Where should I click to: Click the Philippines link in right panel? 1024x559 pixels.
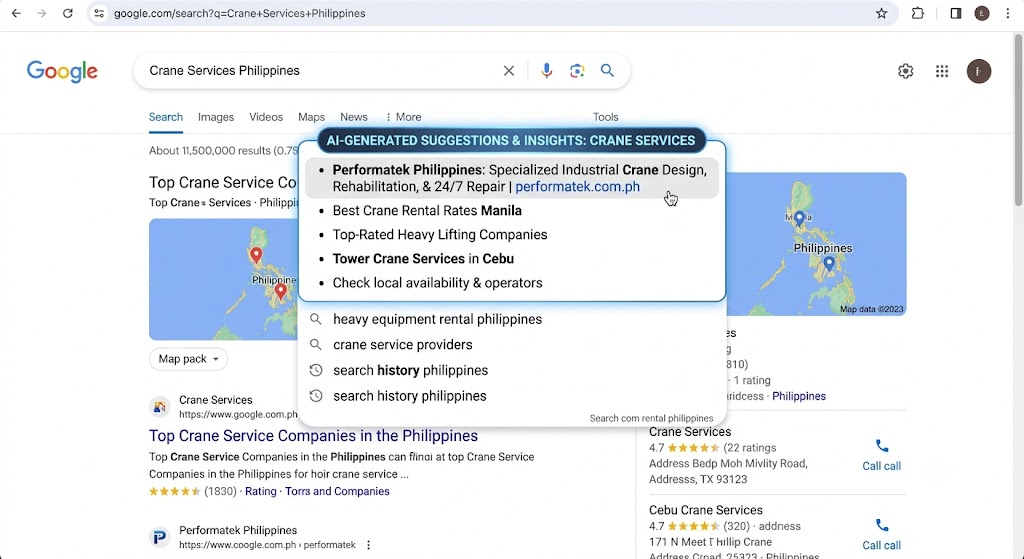(799, 396)
